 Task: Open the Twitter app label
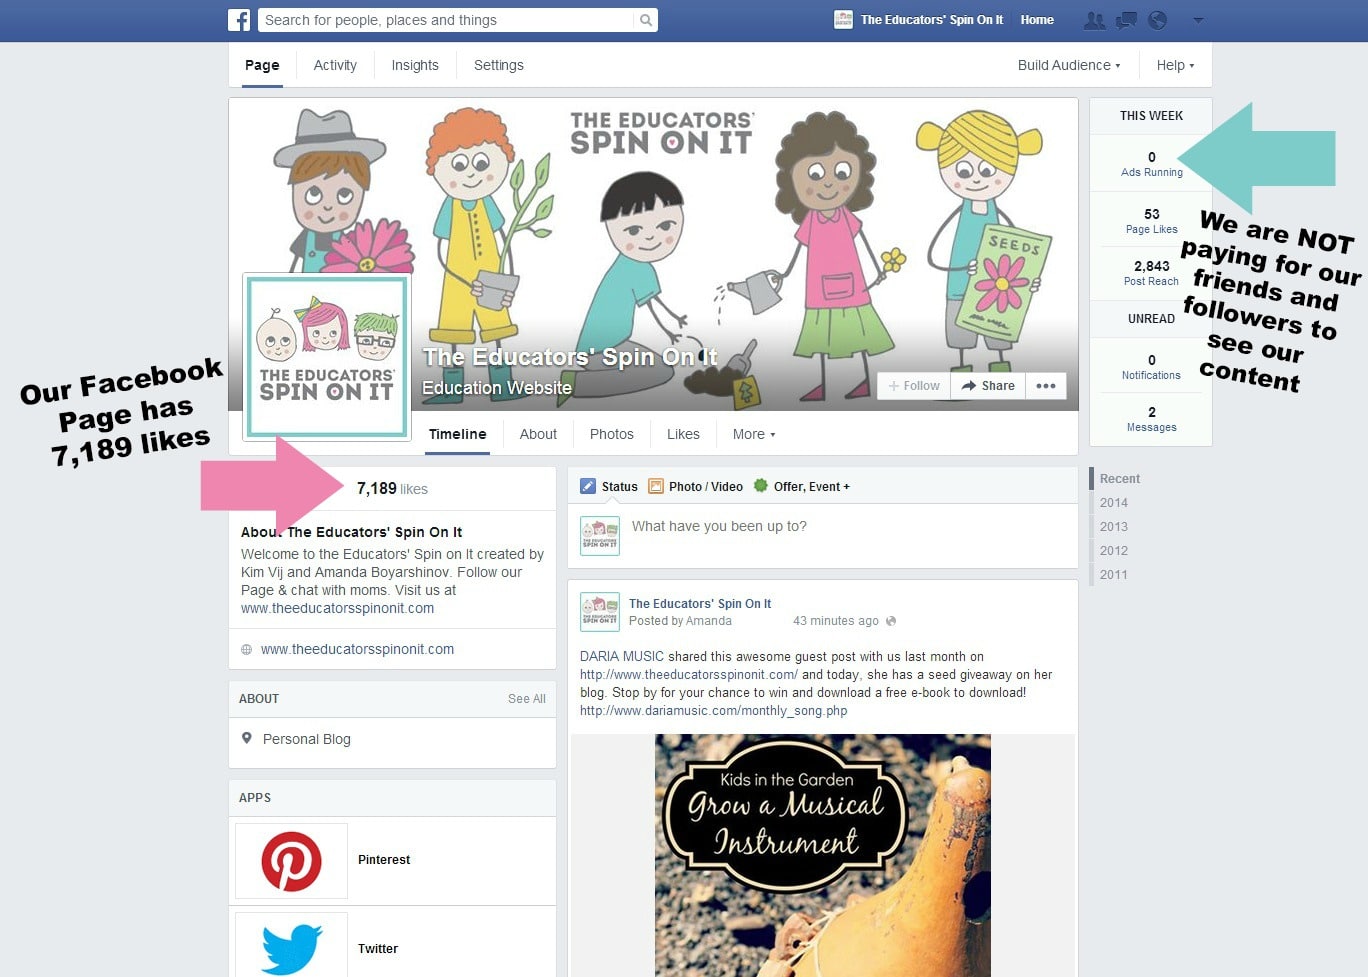point(378,949)
